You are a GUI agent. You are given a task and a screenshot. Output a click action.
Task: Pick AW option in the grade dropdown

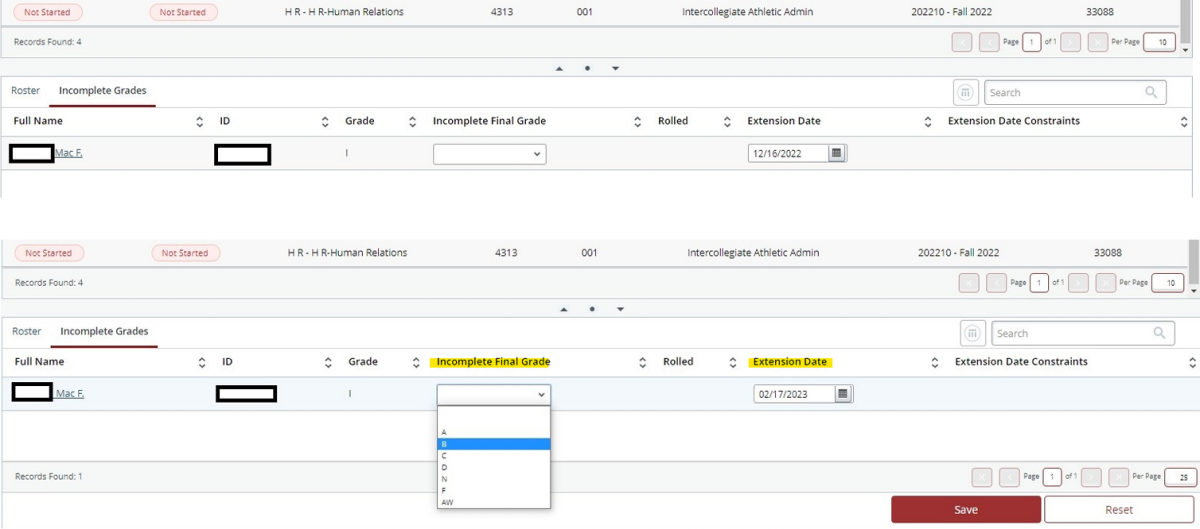pyautogui.click(x=493, y=502)
